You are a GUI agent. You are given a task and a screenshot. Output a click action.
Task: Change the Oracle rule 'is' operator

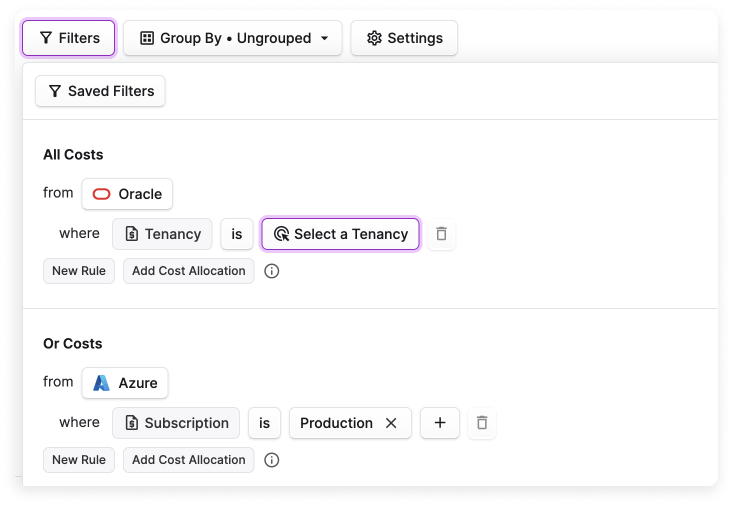[237, 234]
